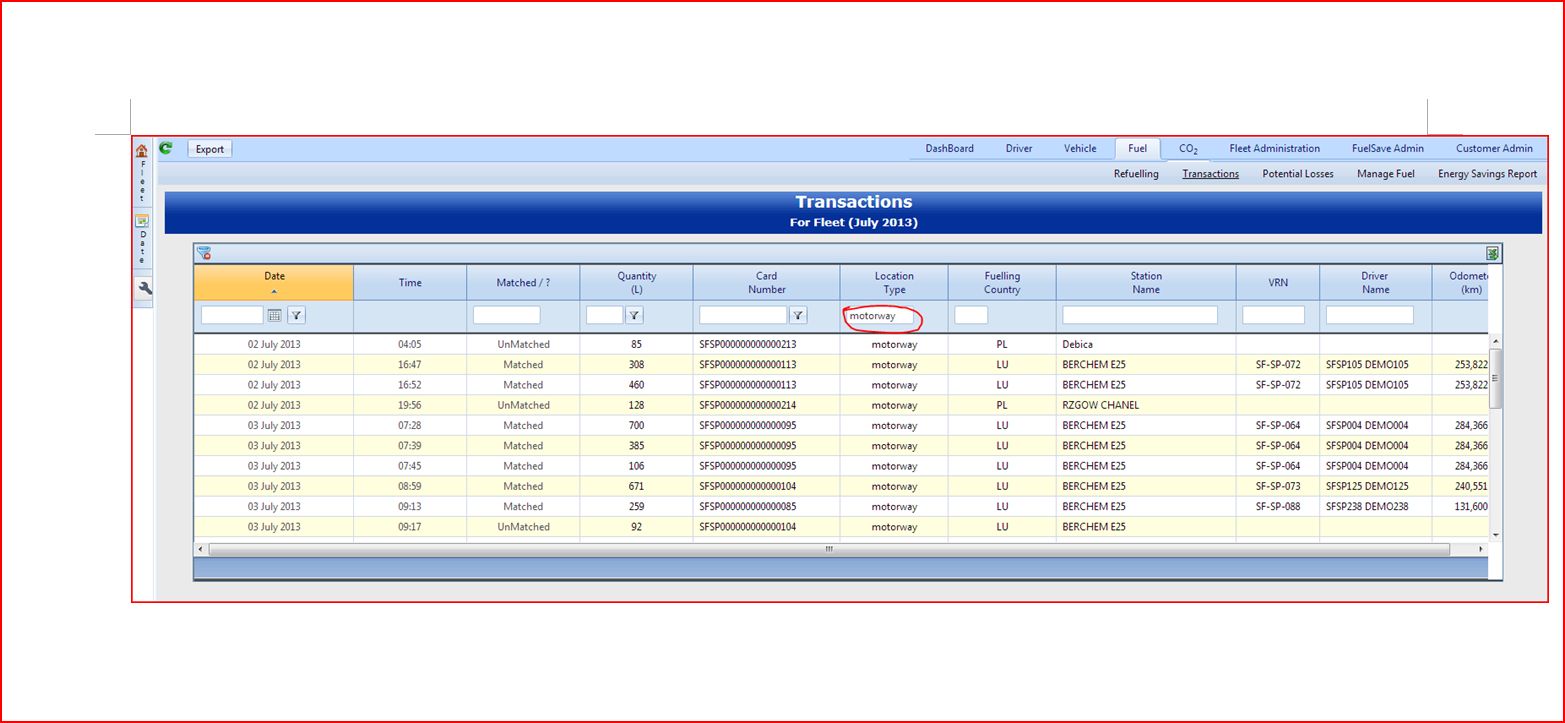
Task: Open the Fleet Administration tab
Action: point(1275,148)
